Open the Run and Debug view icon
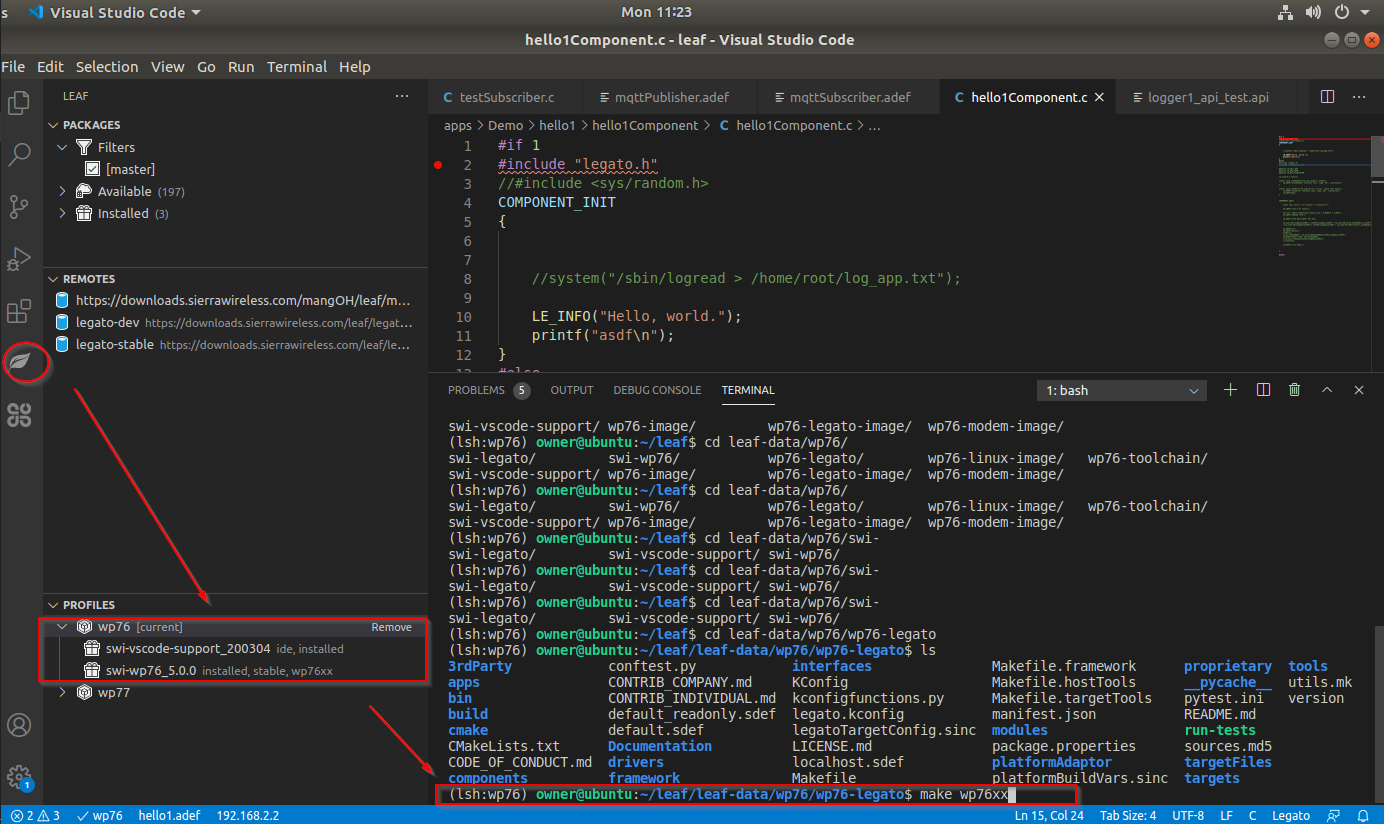 (19, 259)
